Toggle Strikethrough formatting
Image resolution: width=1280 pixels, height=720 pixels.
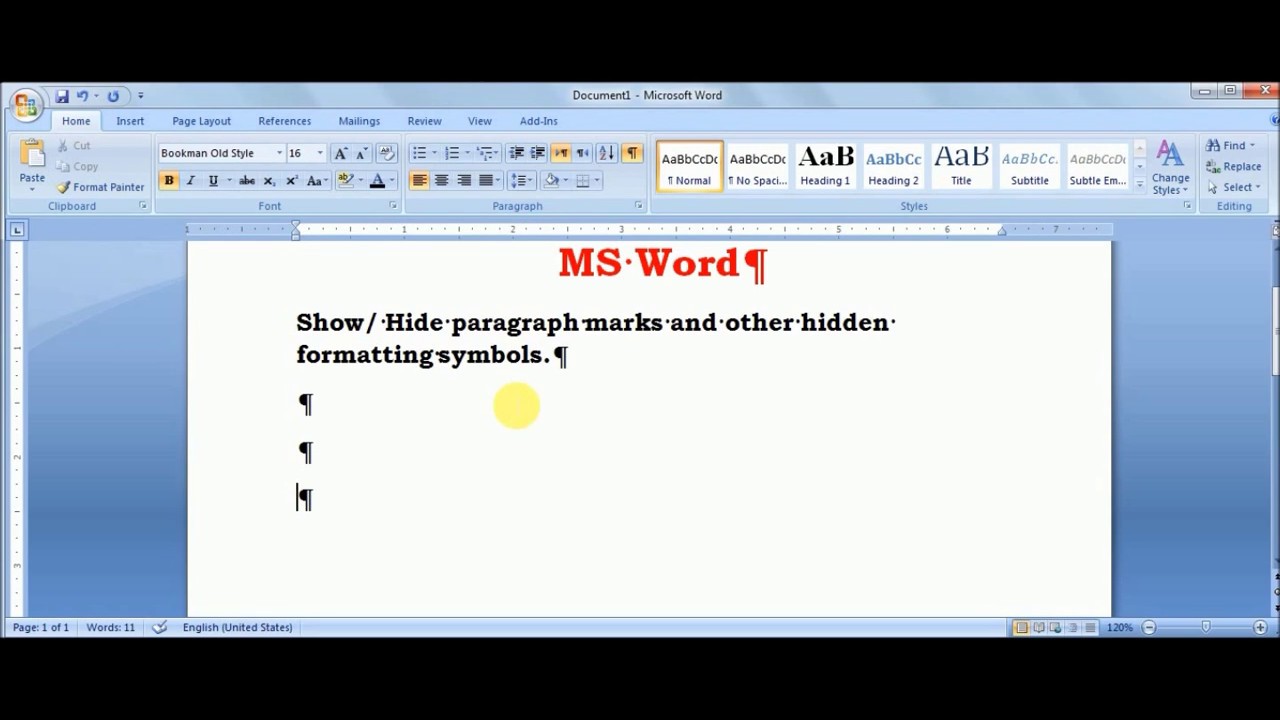coord(247,181)
